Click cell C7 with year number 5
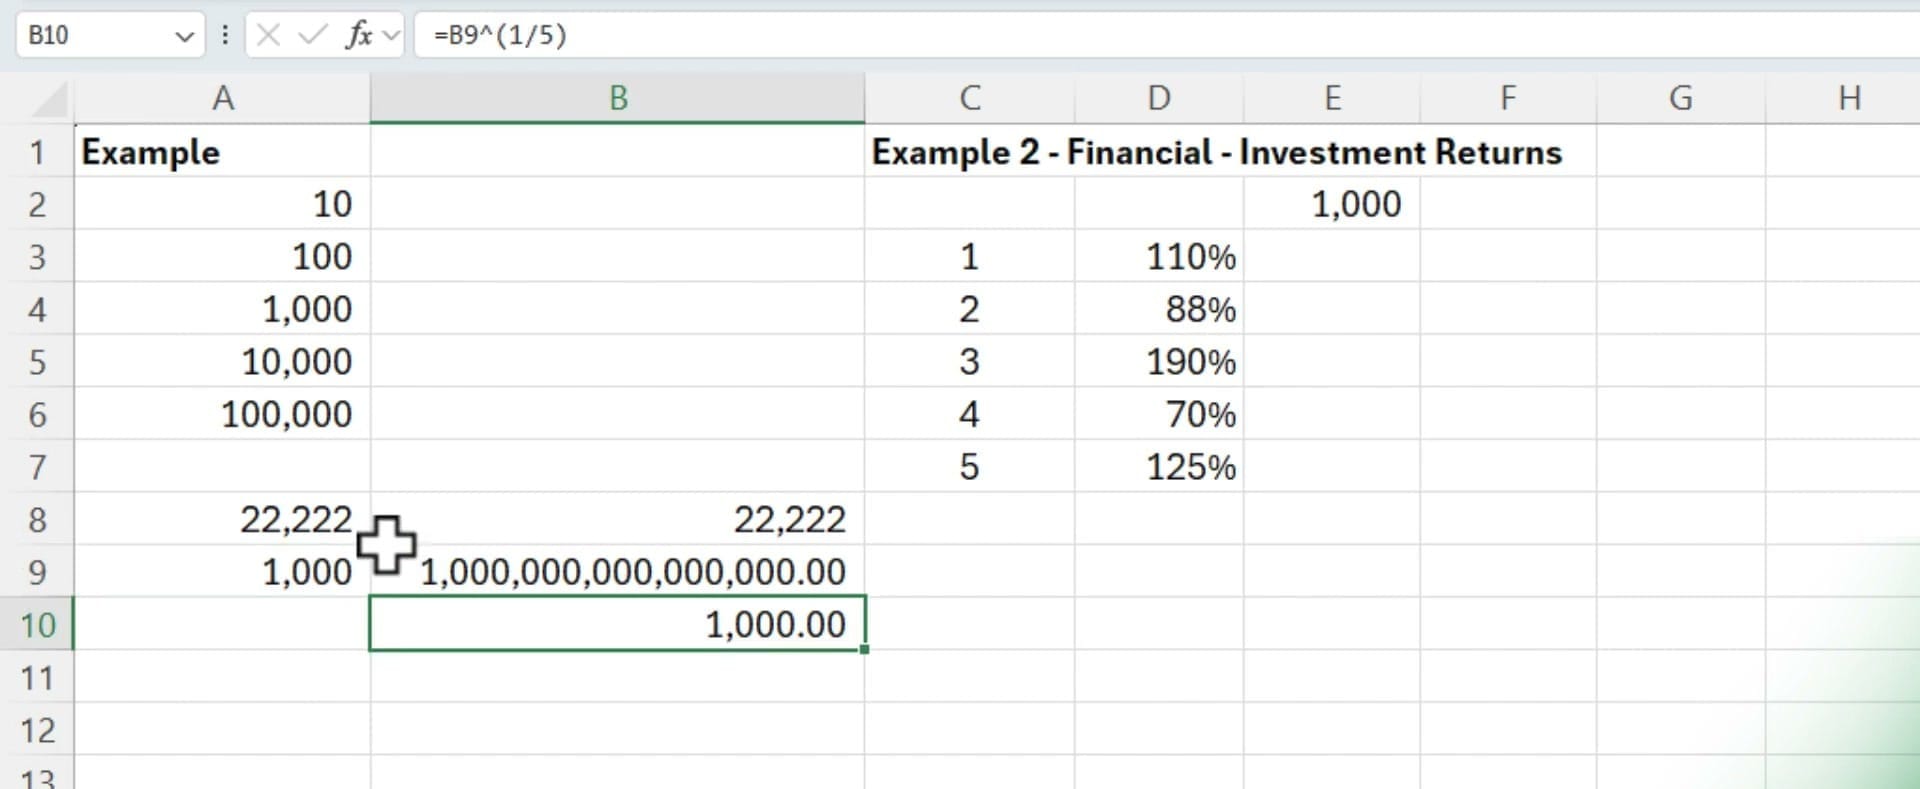1920x789 pixels. (970, 467)
